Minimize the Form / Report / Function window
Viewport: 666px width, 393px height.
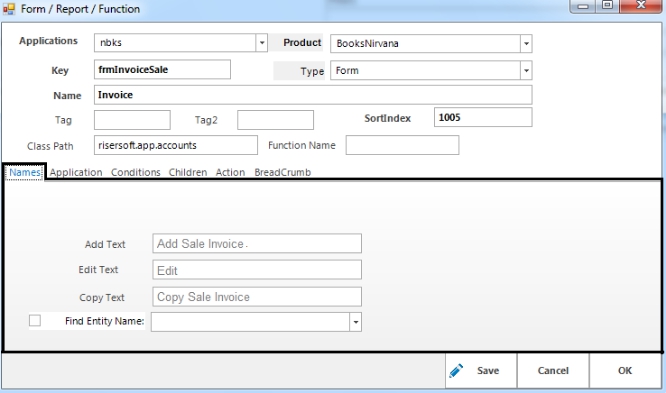583,6
